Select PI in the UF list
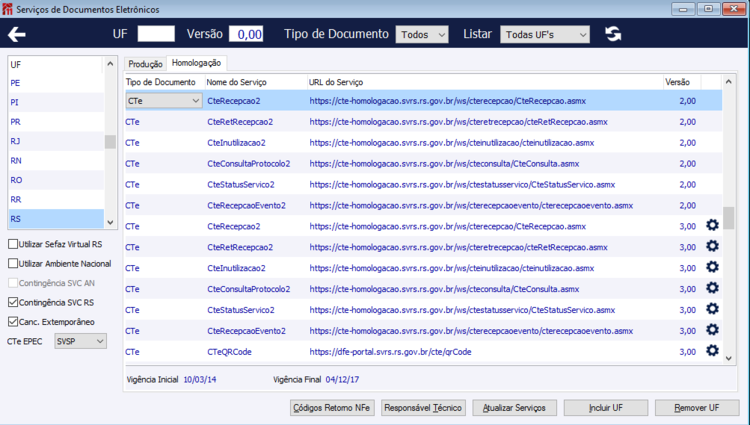Viewport: 750px width, 425px height. (x=56, y=102)
